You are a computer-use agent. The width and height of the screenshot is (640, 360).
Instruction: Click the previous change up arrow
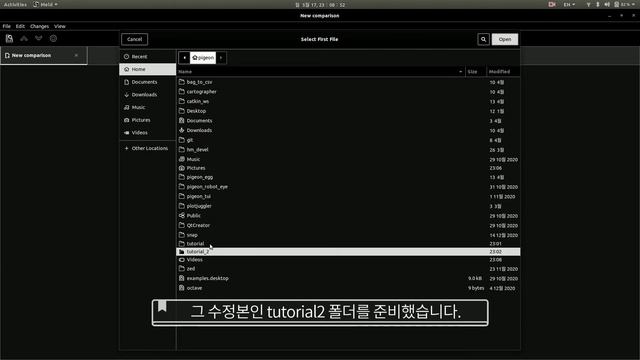pos(24,38)
